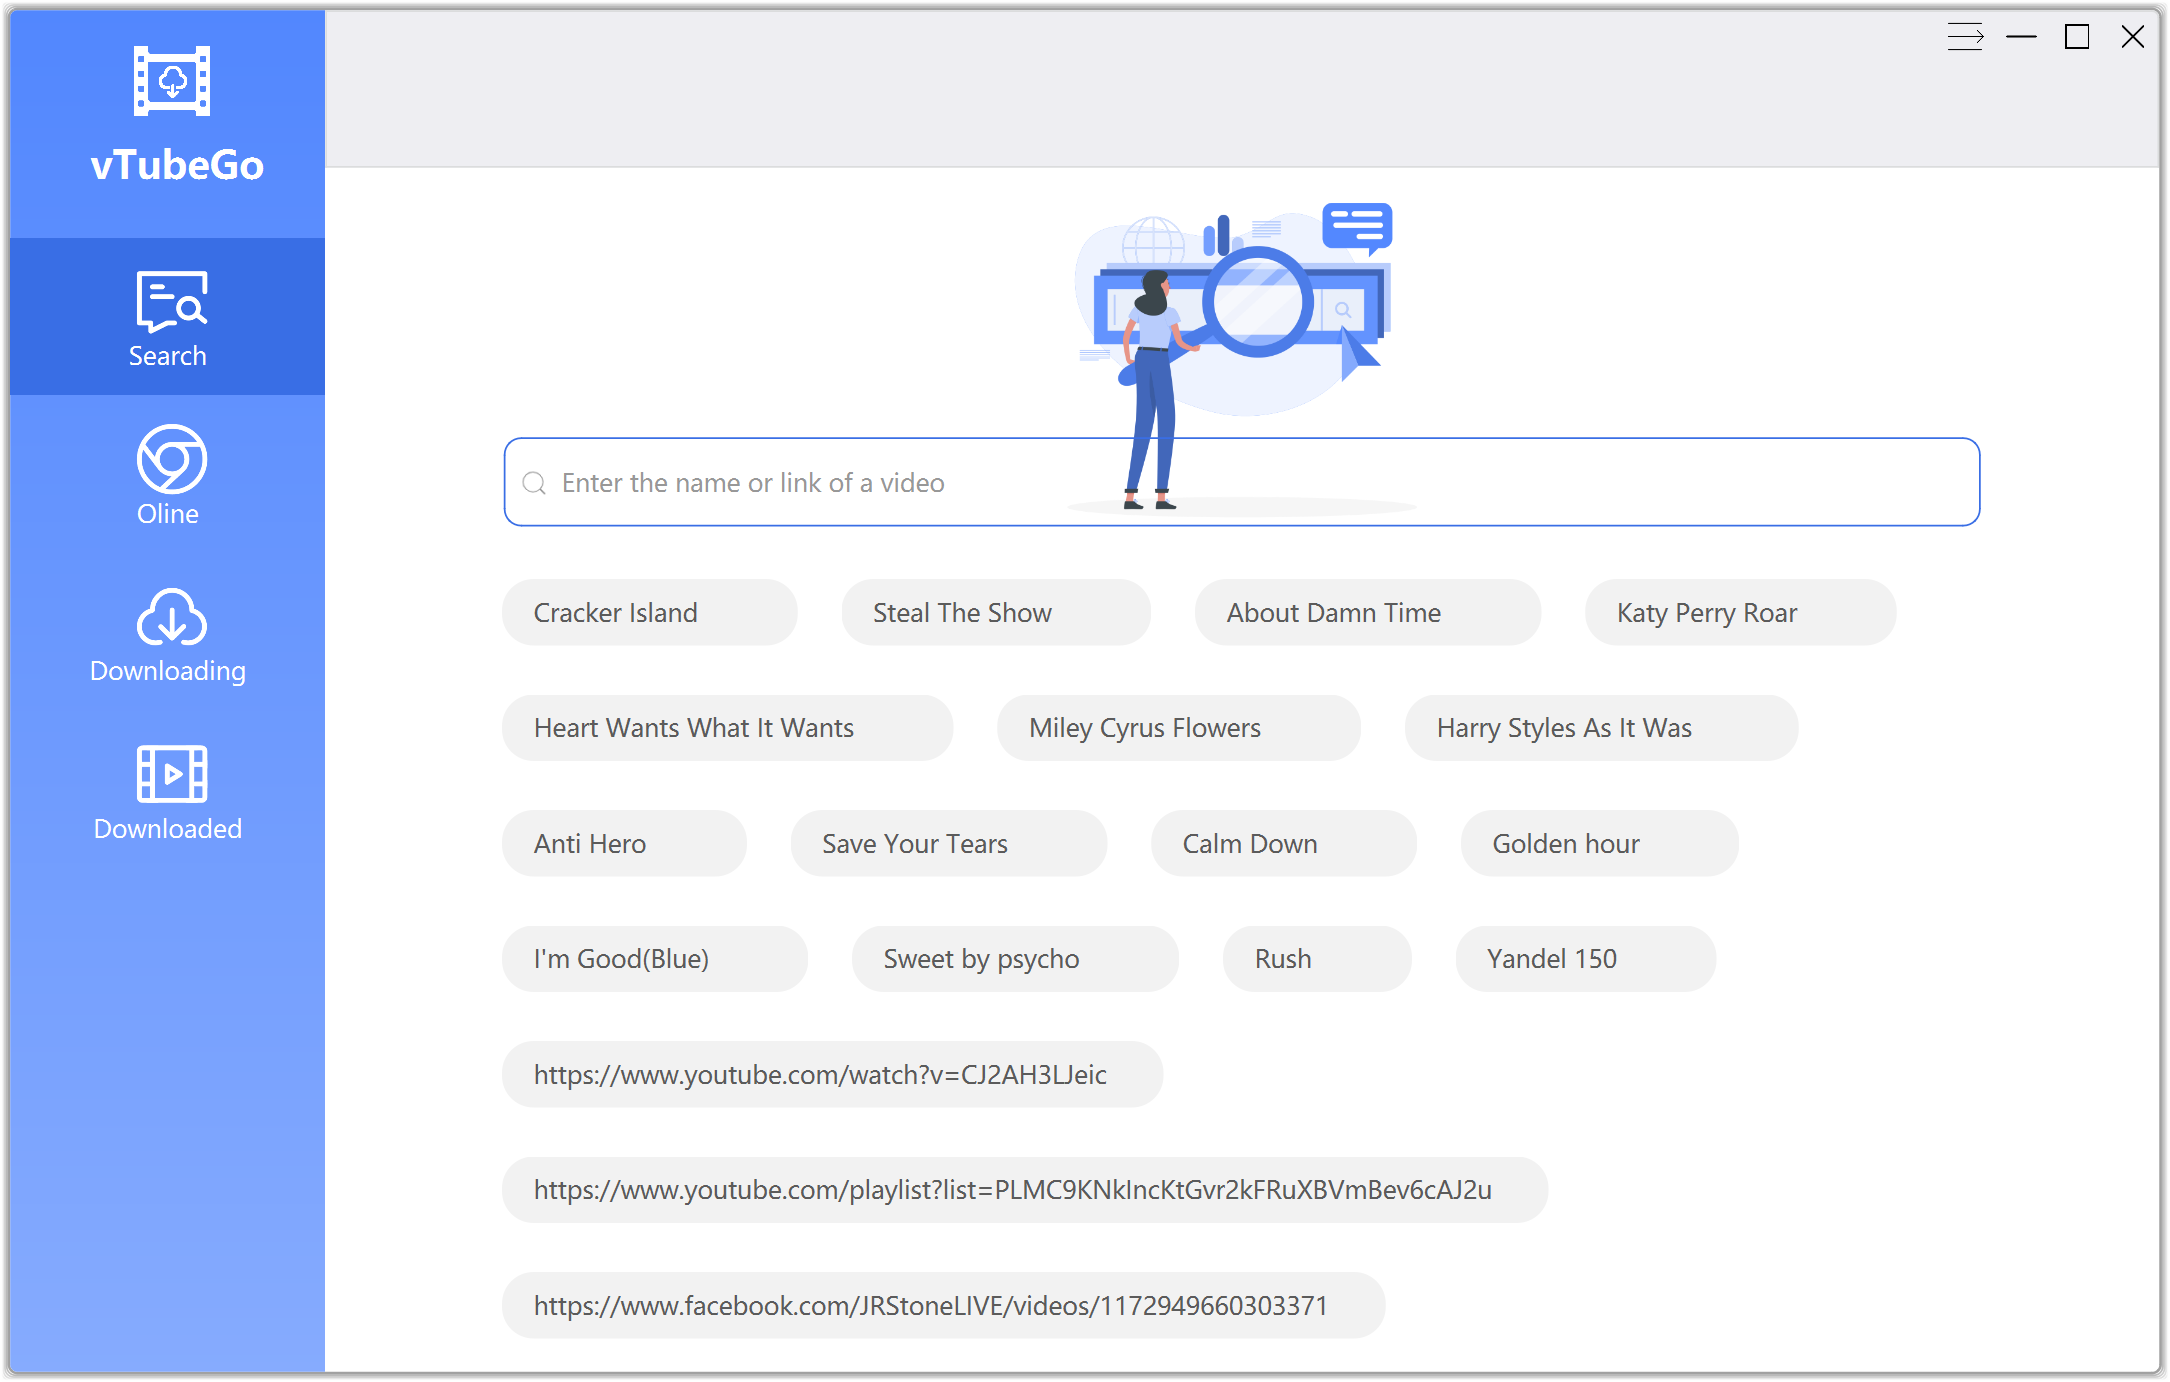Pick the Yandel 150 suggestion
Screen dimensions: 2170x1382
(1585, 958)
